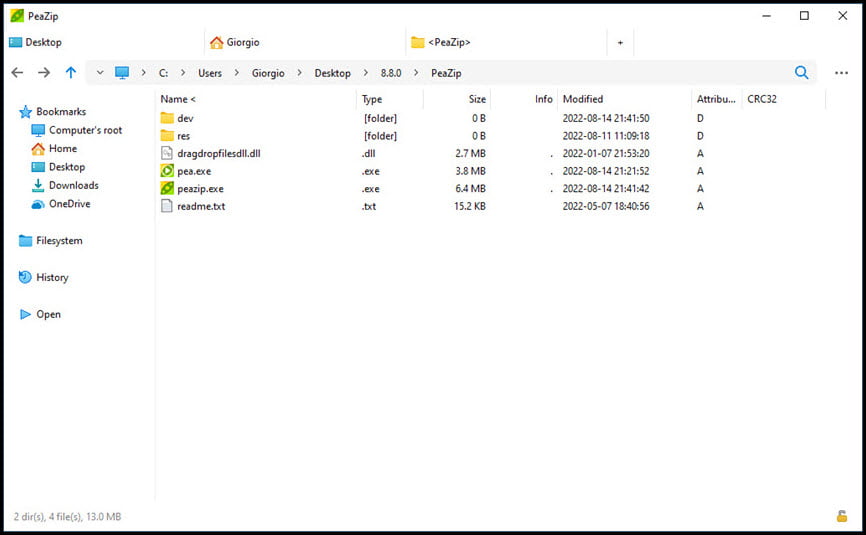Click the dragdropfilesdll.dll file icon
This screenshot has height=535, width=866.
tap(167, 153)
